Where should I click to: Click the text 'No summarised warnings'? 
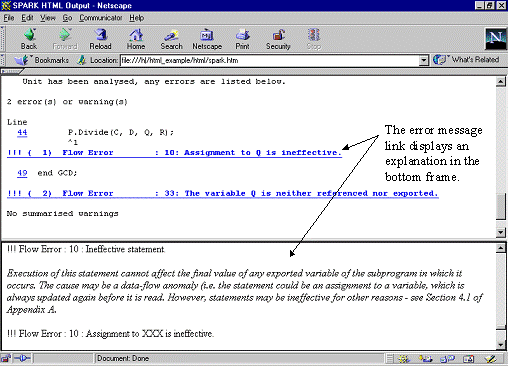[x=62, y=213]
